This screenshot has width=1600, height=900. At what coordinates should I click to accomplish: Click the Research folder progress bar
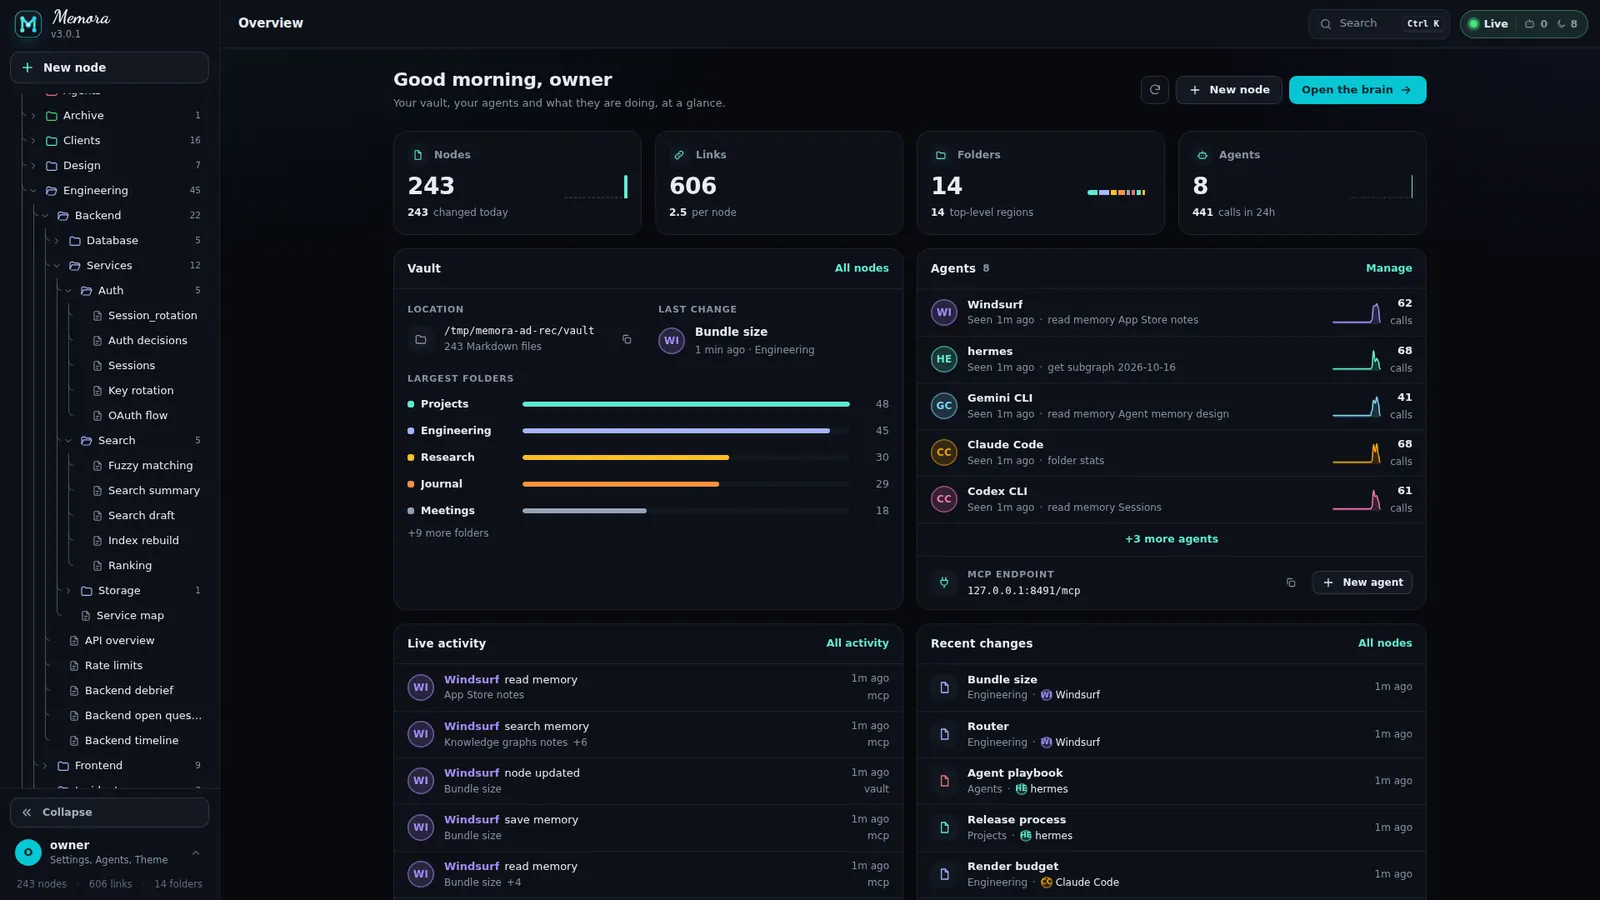point(686,457)
